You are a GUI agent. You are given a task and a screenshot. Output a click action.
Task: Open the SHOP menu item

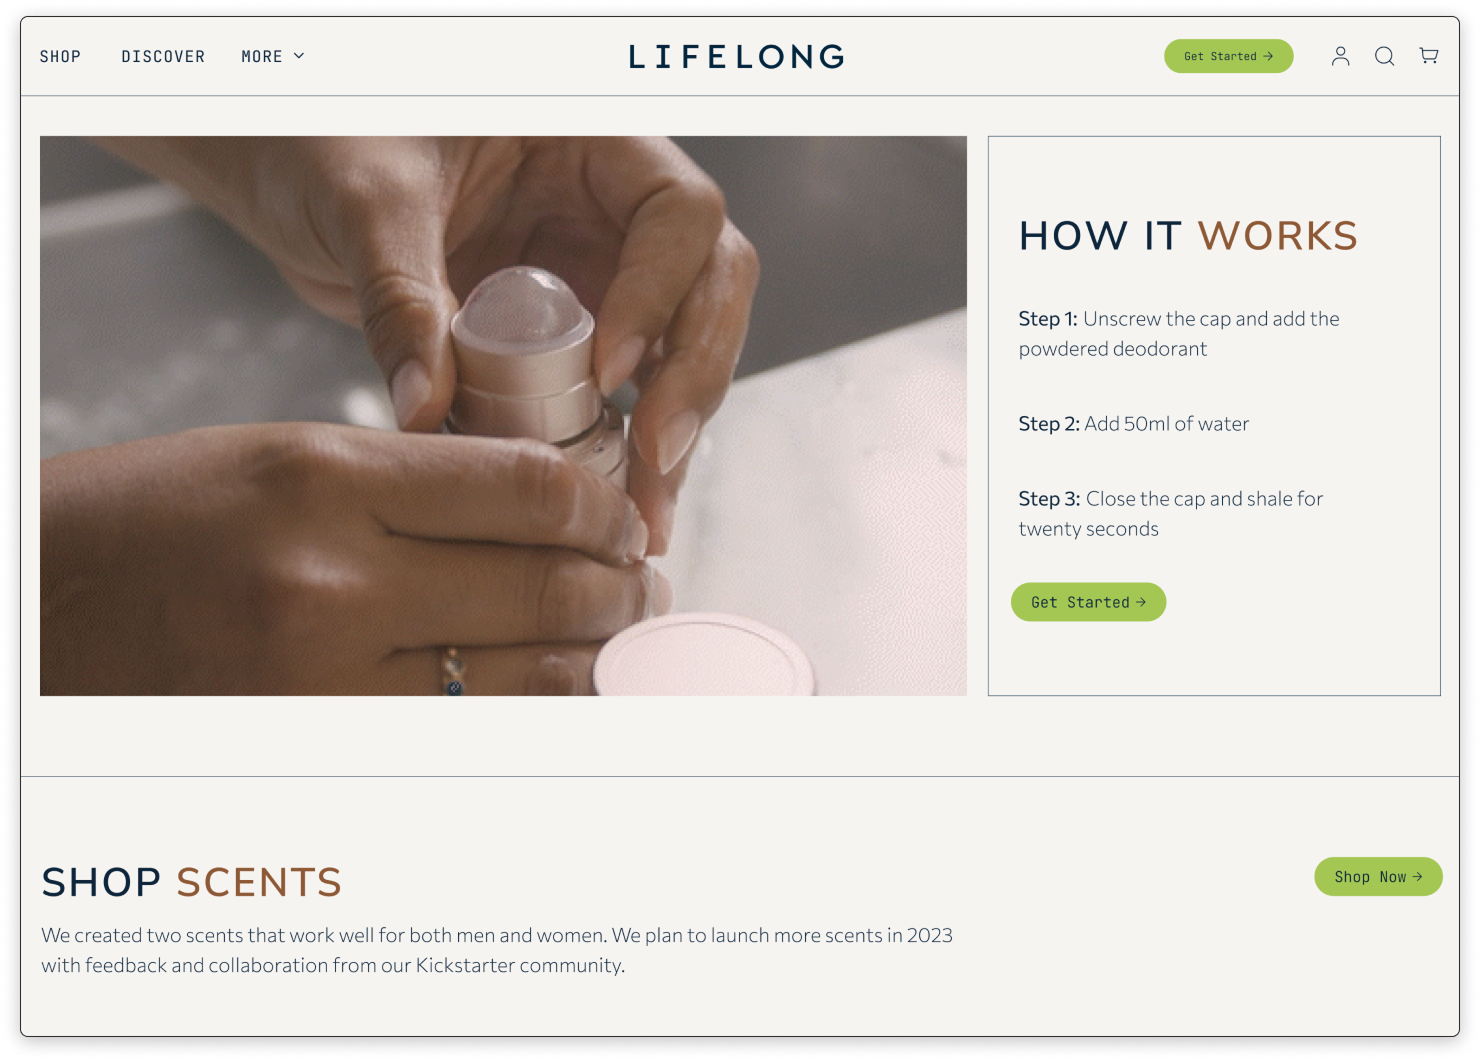coord(60,57)
